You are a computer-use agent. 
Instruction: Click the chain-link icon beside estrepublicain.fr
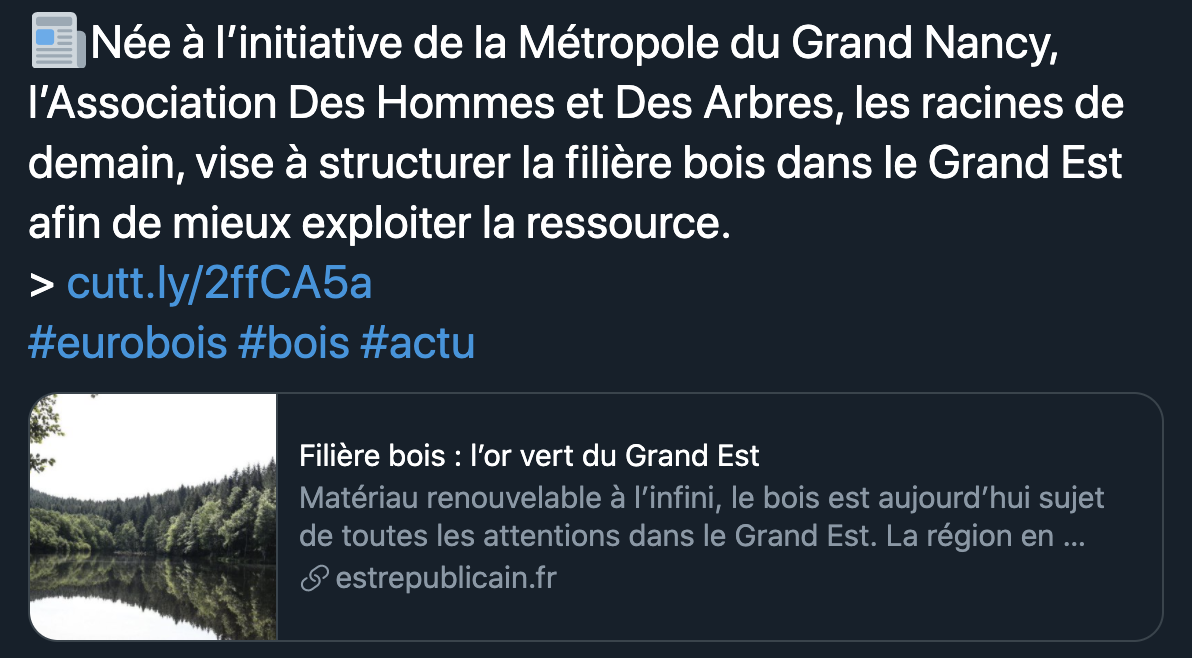click(314, 578)
